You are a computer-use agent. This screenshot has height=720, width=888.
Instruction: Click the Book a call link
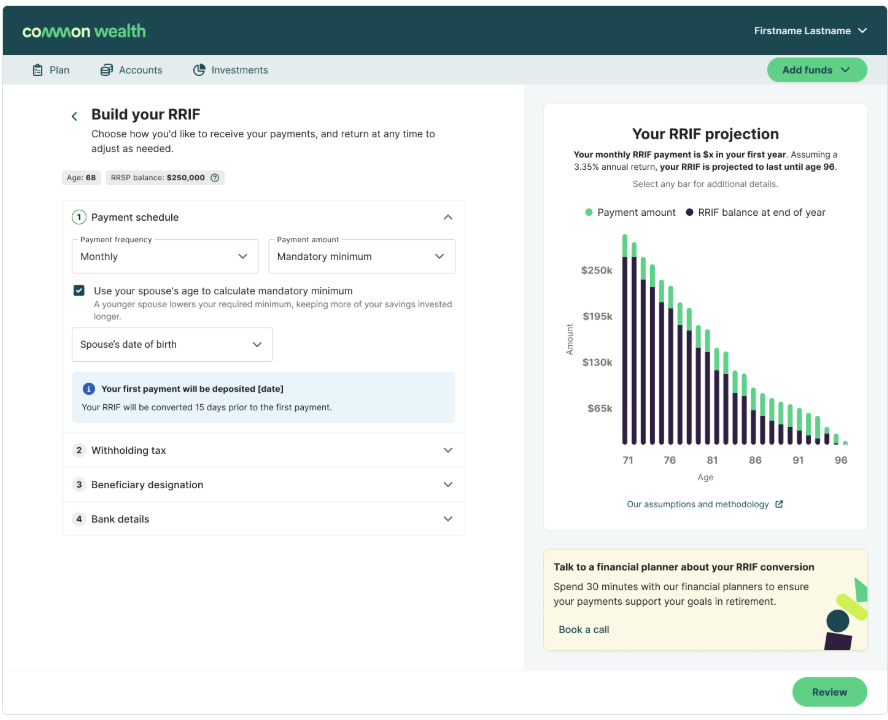point(584,629)
